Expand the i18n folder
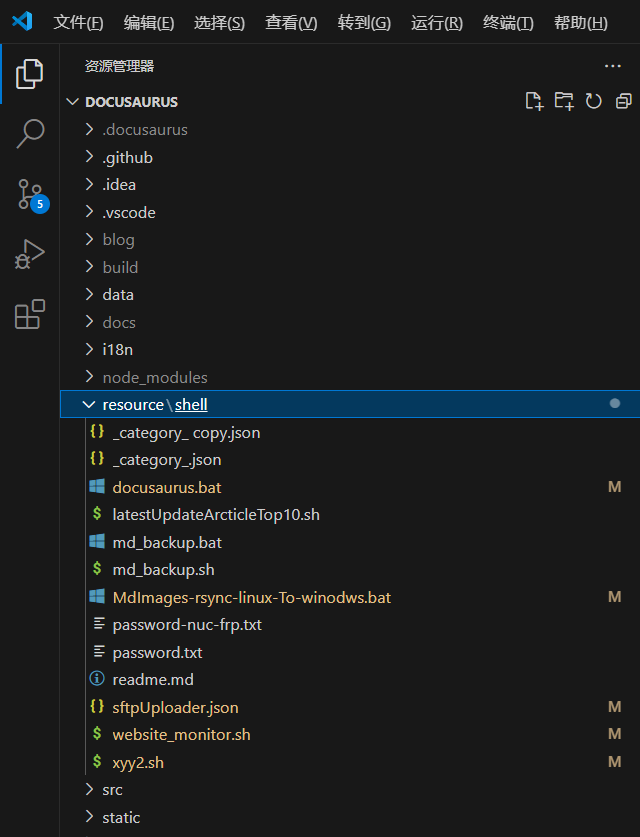The height and width of the screenshot is (837, 640). click(90, 349)
